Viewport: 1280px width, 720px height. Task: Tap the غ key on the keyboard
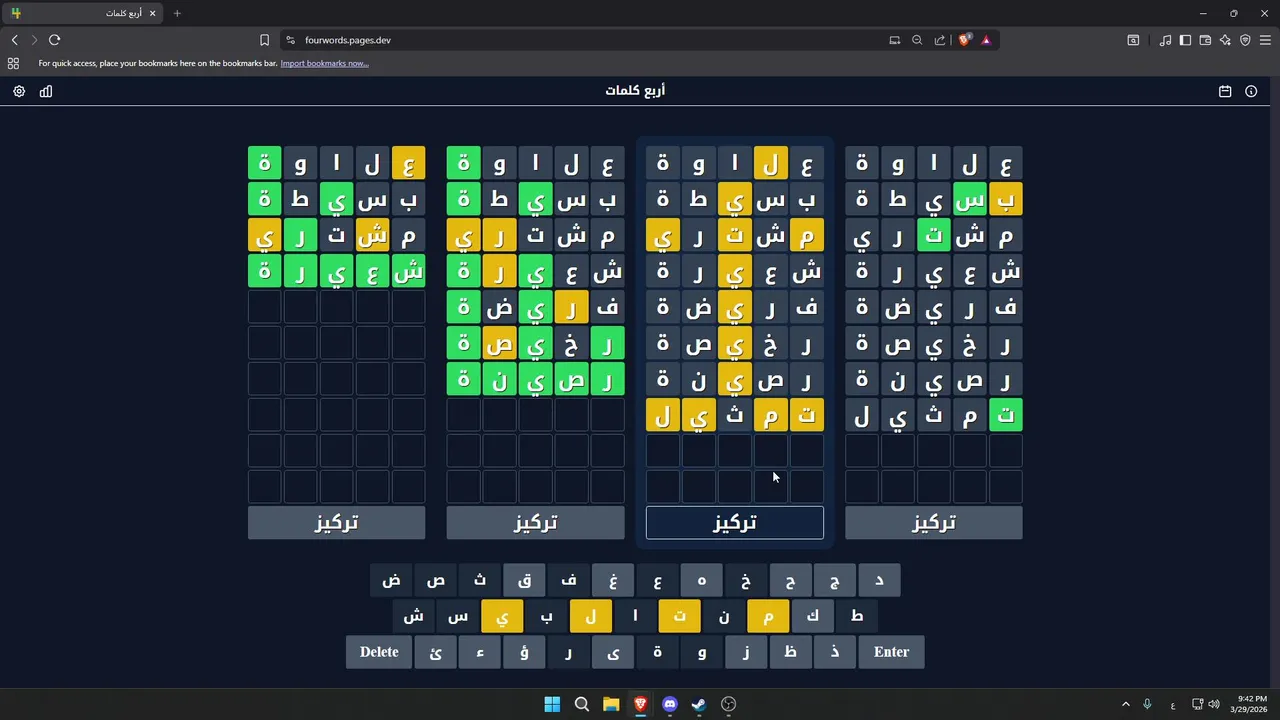click(x=613, y=580)
